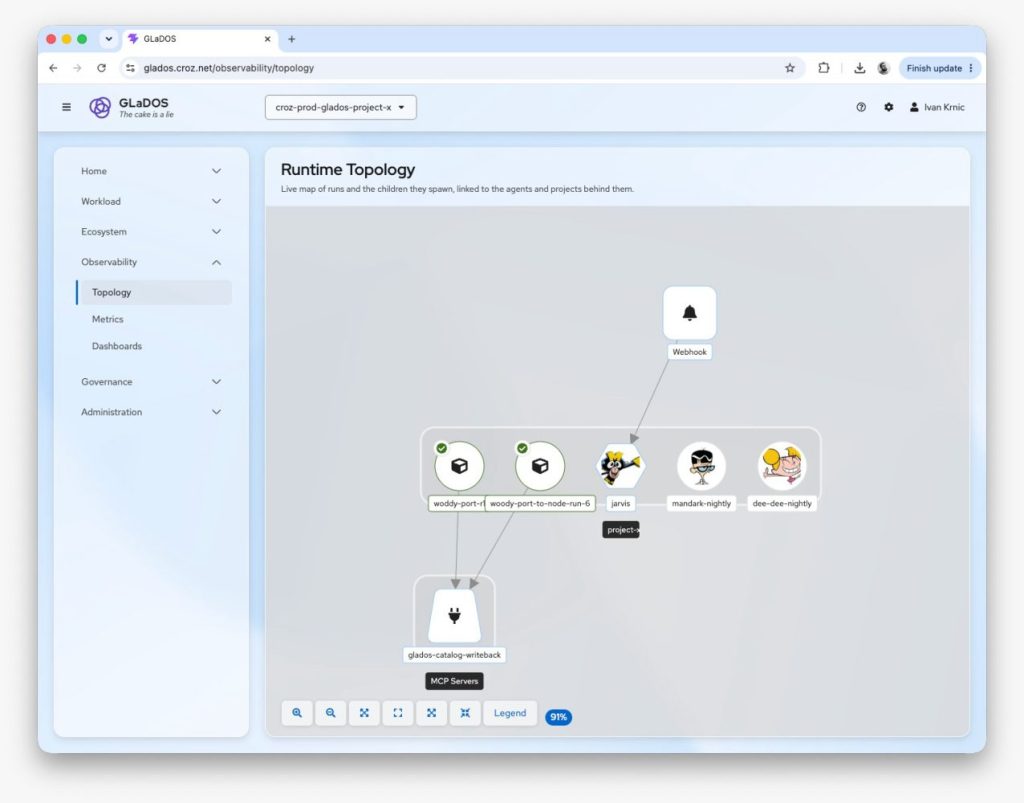Expand the Governance sidebar section

(151, 382)
